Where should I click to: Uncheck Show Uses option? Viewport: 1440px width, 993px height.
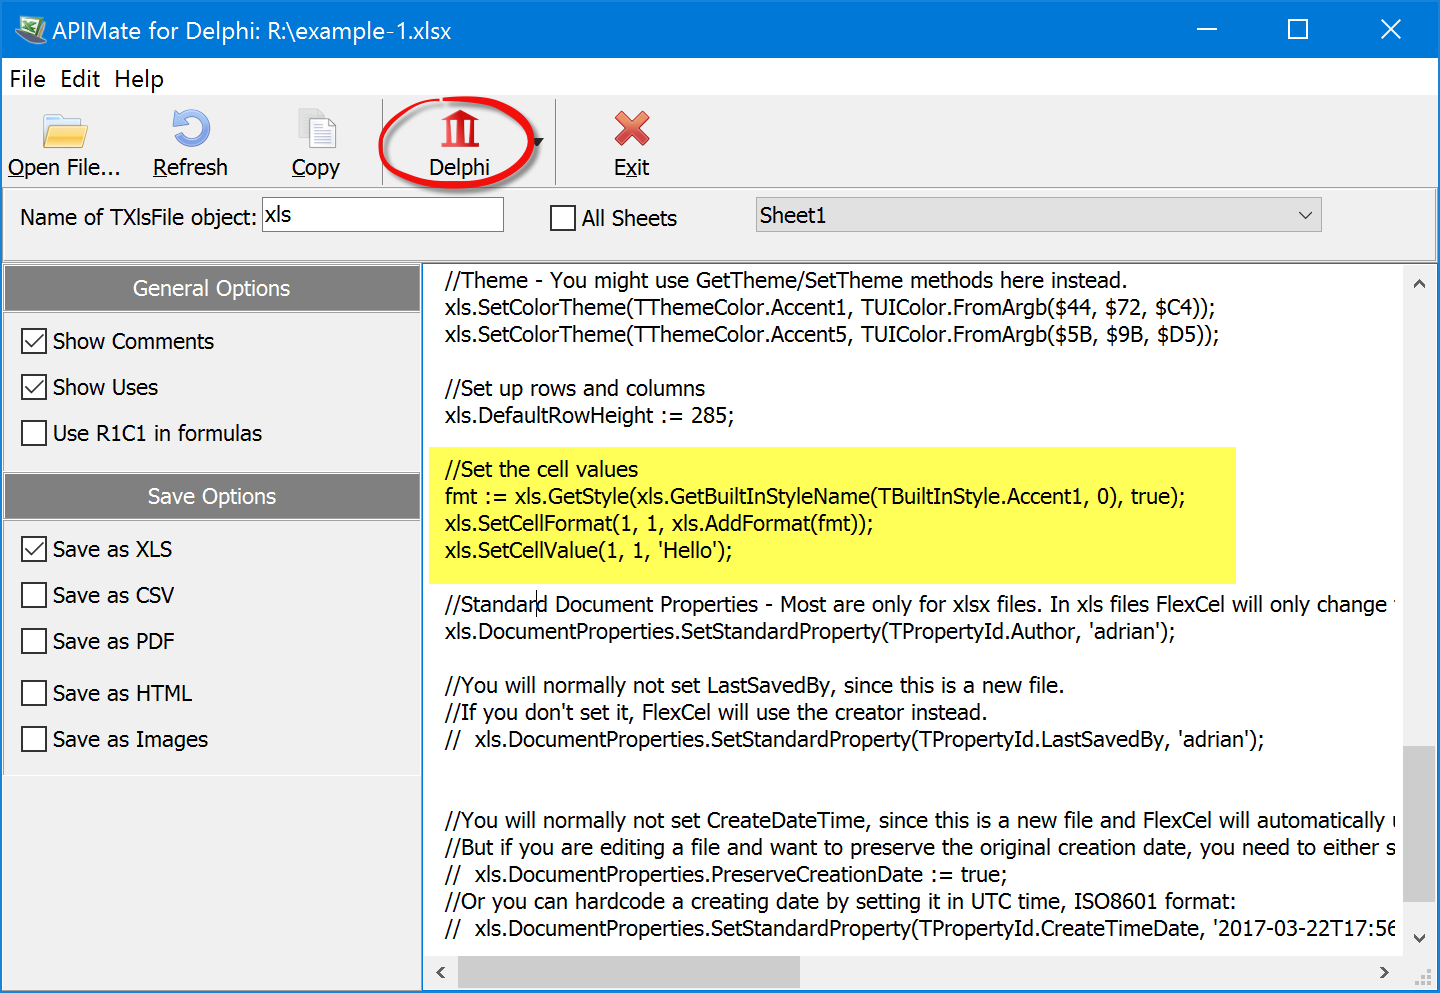click(x=34, y=387)
